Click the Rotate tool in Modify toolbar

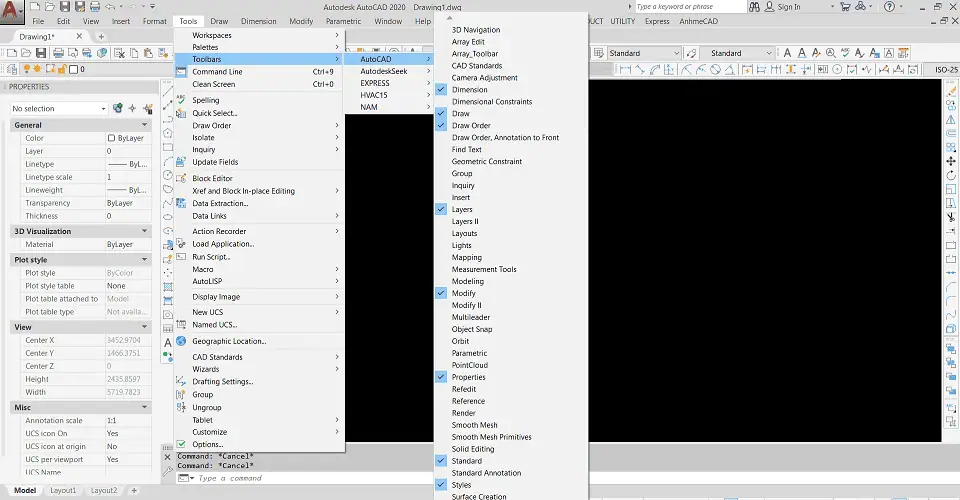(951, 175)
